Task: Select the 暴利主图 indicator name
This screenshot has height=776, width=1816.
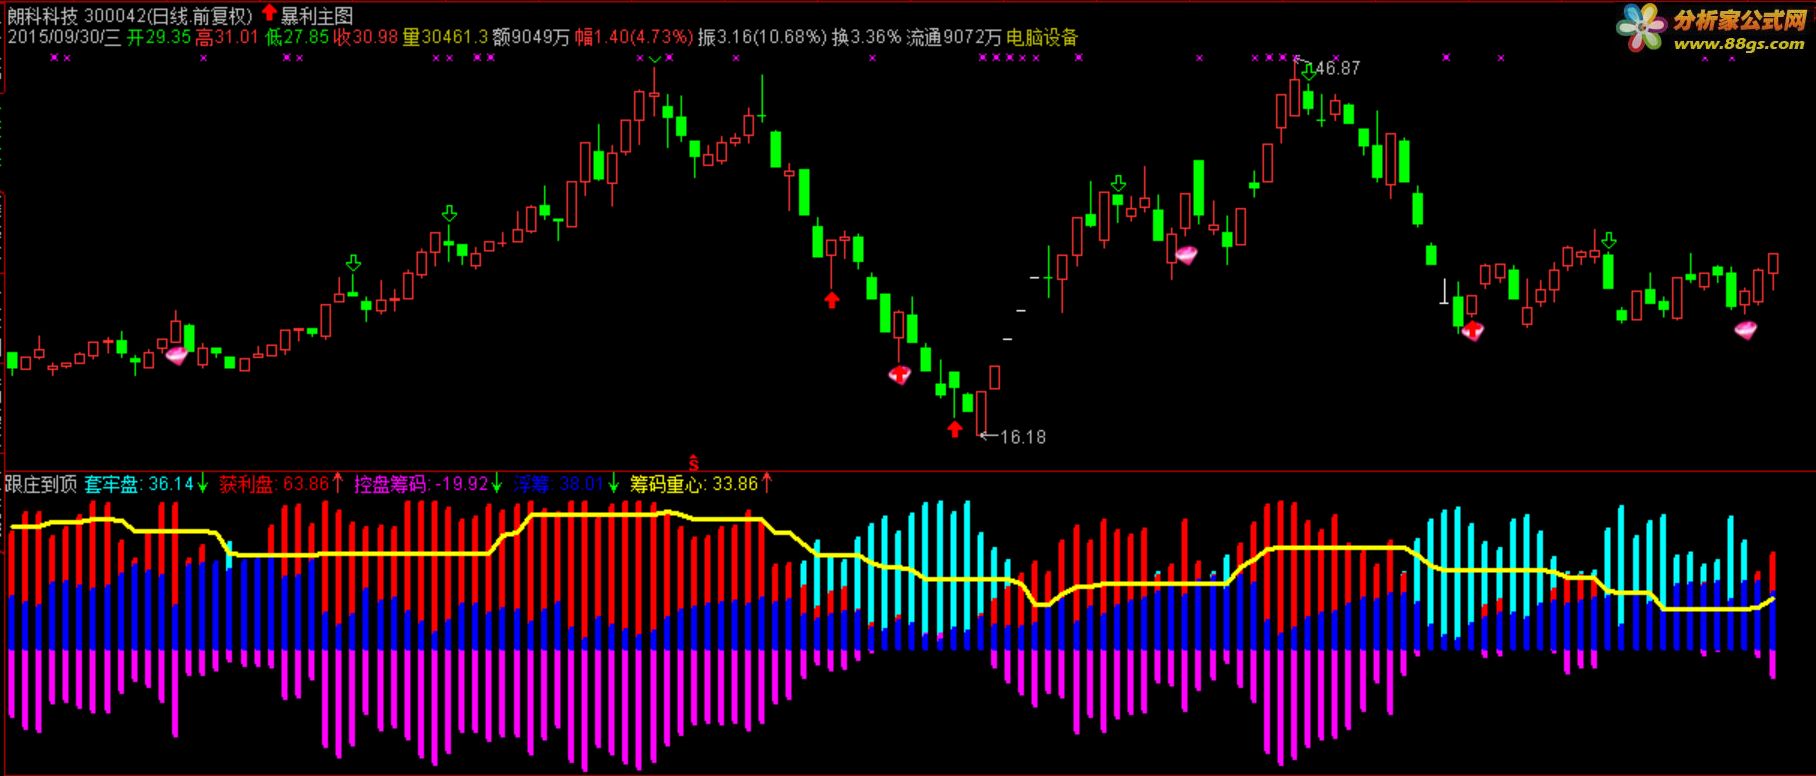Action: [x=316, y=16]
